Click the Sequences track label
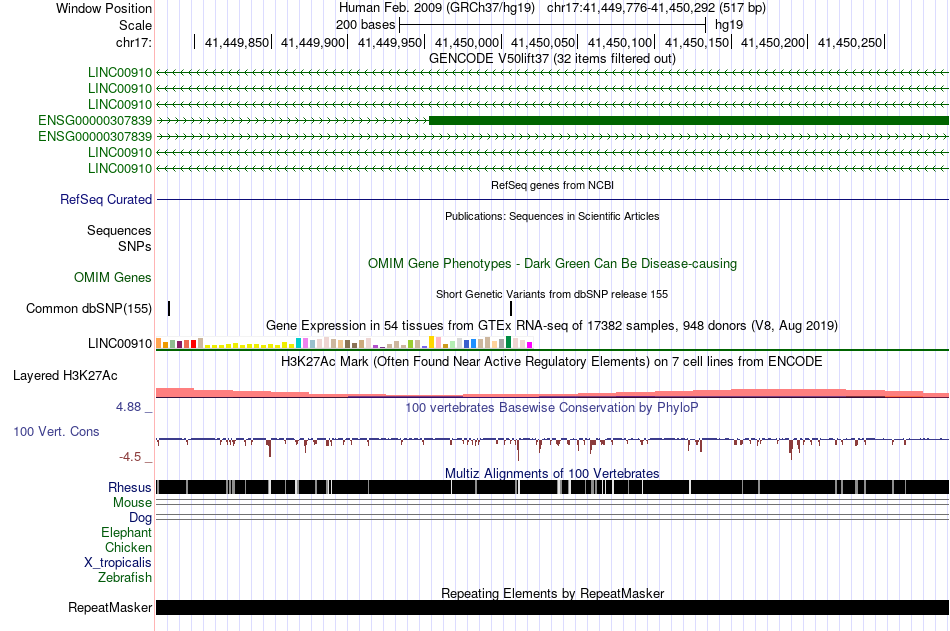This screenshot has height=631, width=950. pyautogui.click(x=119, y=230)
